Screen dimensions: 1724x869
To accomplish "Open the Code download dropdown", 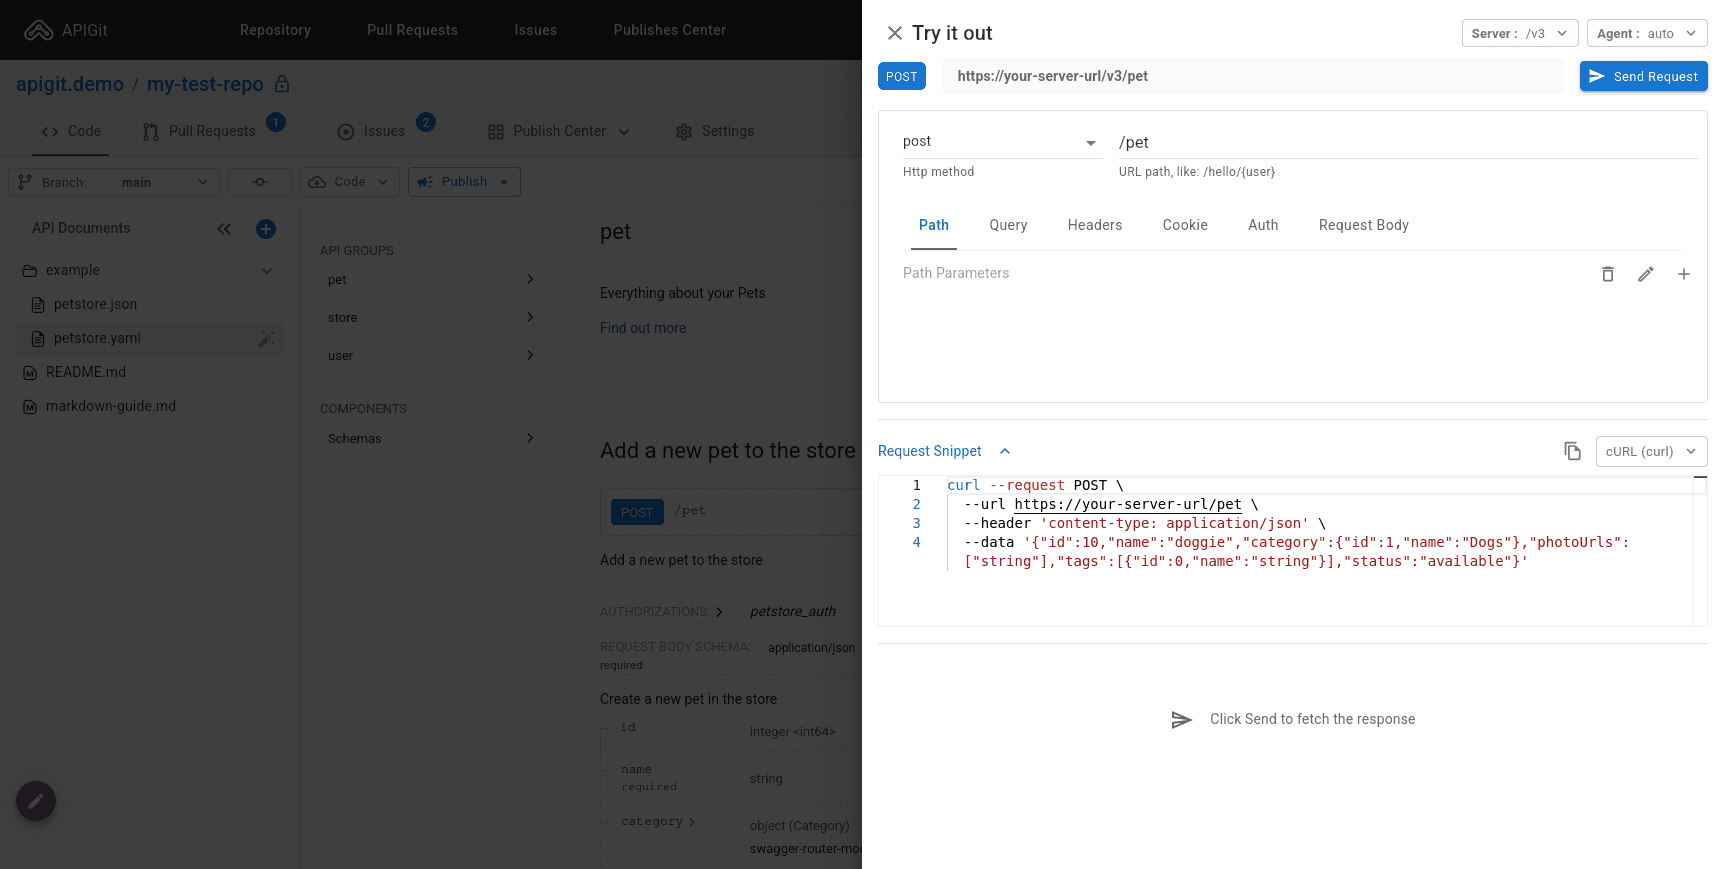I will tap(350, 182).
